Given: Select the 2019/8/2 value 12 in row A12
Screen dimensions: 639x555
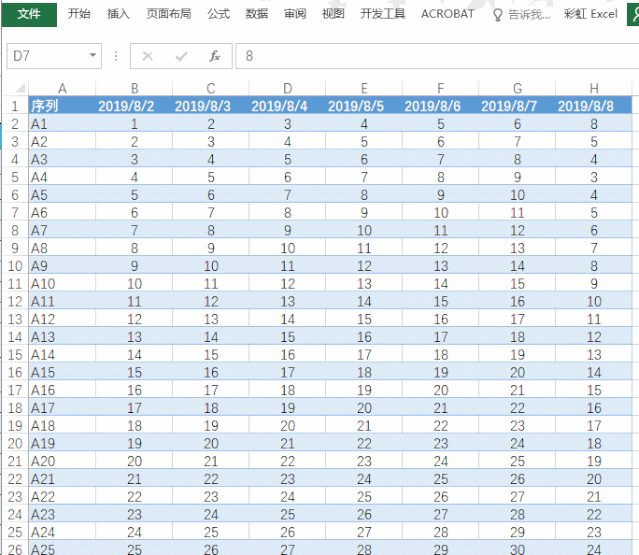Looking at the screenshot, I should coord(134,319).
